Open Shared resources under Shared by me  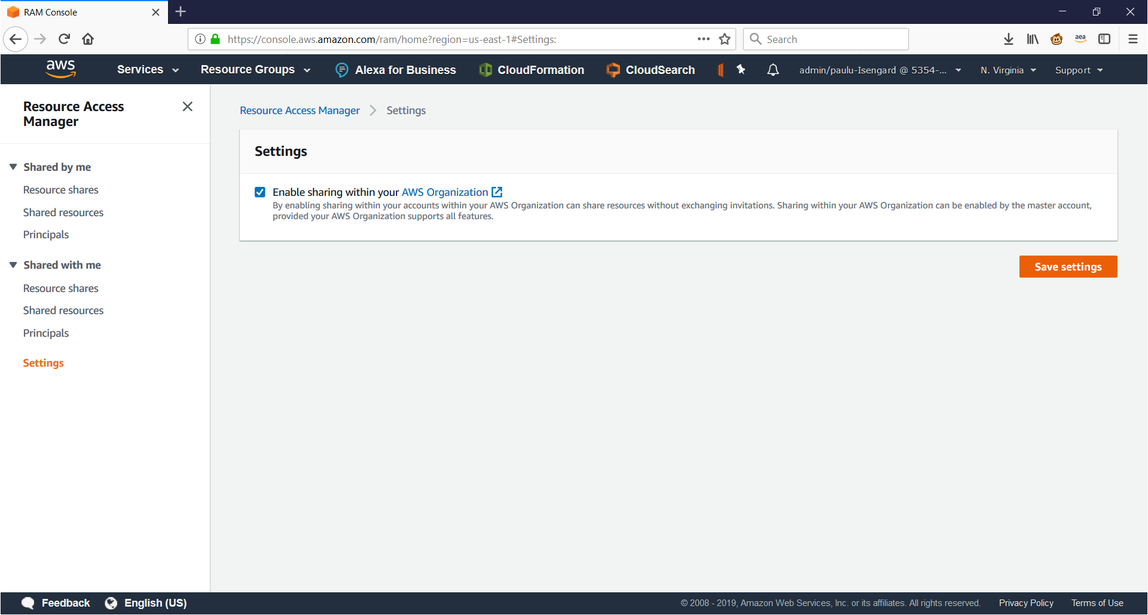[63, 212]
